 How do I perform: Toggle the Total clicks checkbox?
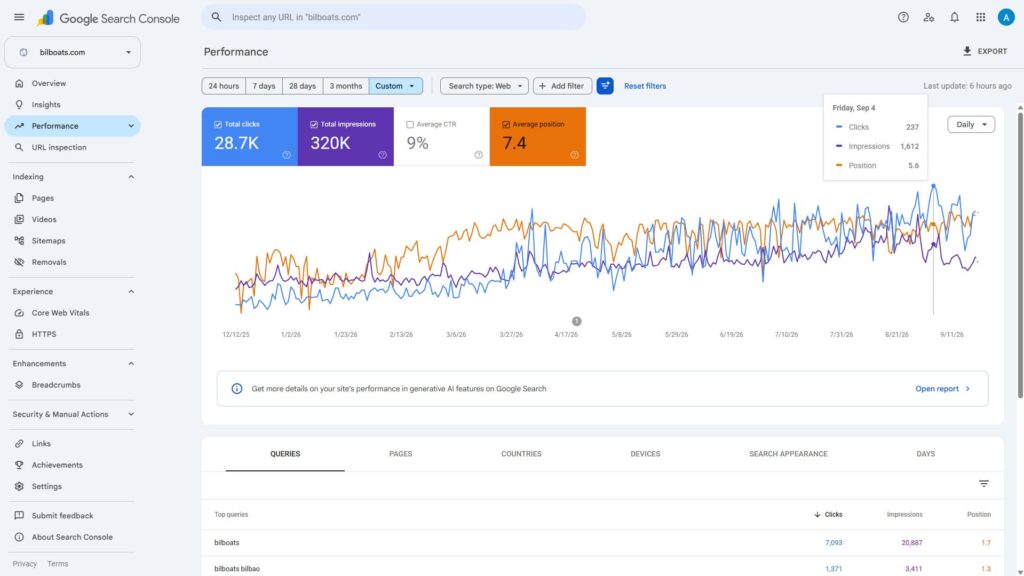(217, 124)
